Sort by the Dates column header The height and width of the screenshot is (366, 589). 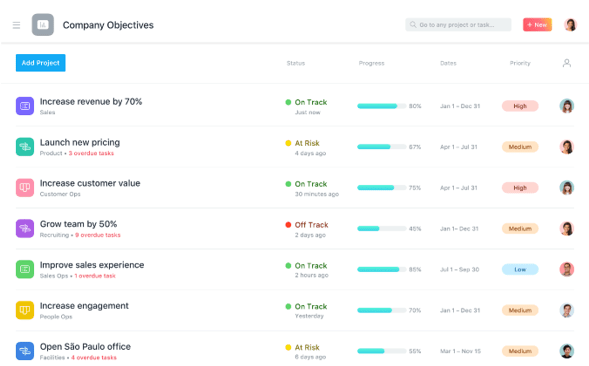[448, 63]
